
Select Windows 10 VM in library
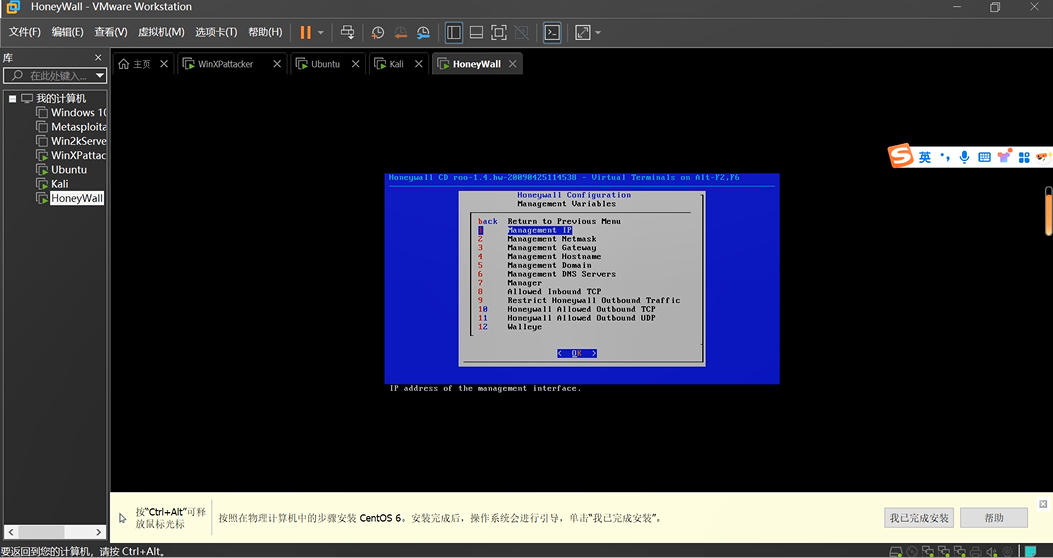[71, 113]
